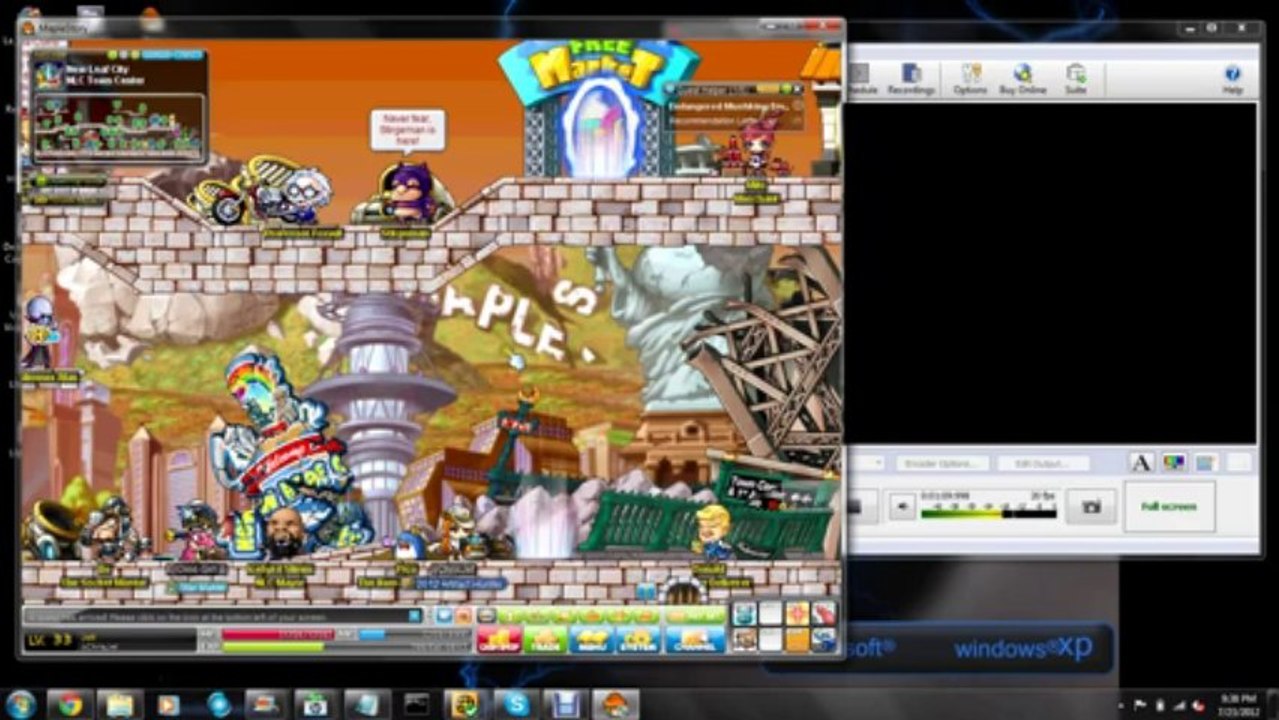Switch to MapleStory via mushroom taskbar icon
The image size is (1279, 720).
pyautogui.click(x=616, y=704)
